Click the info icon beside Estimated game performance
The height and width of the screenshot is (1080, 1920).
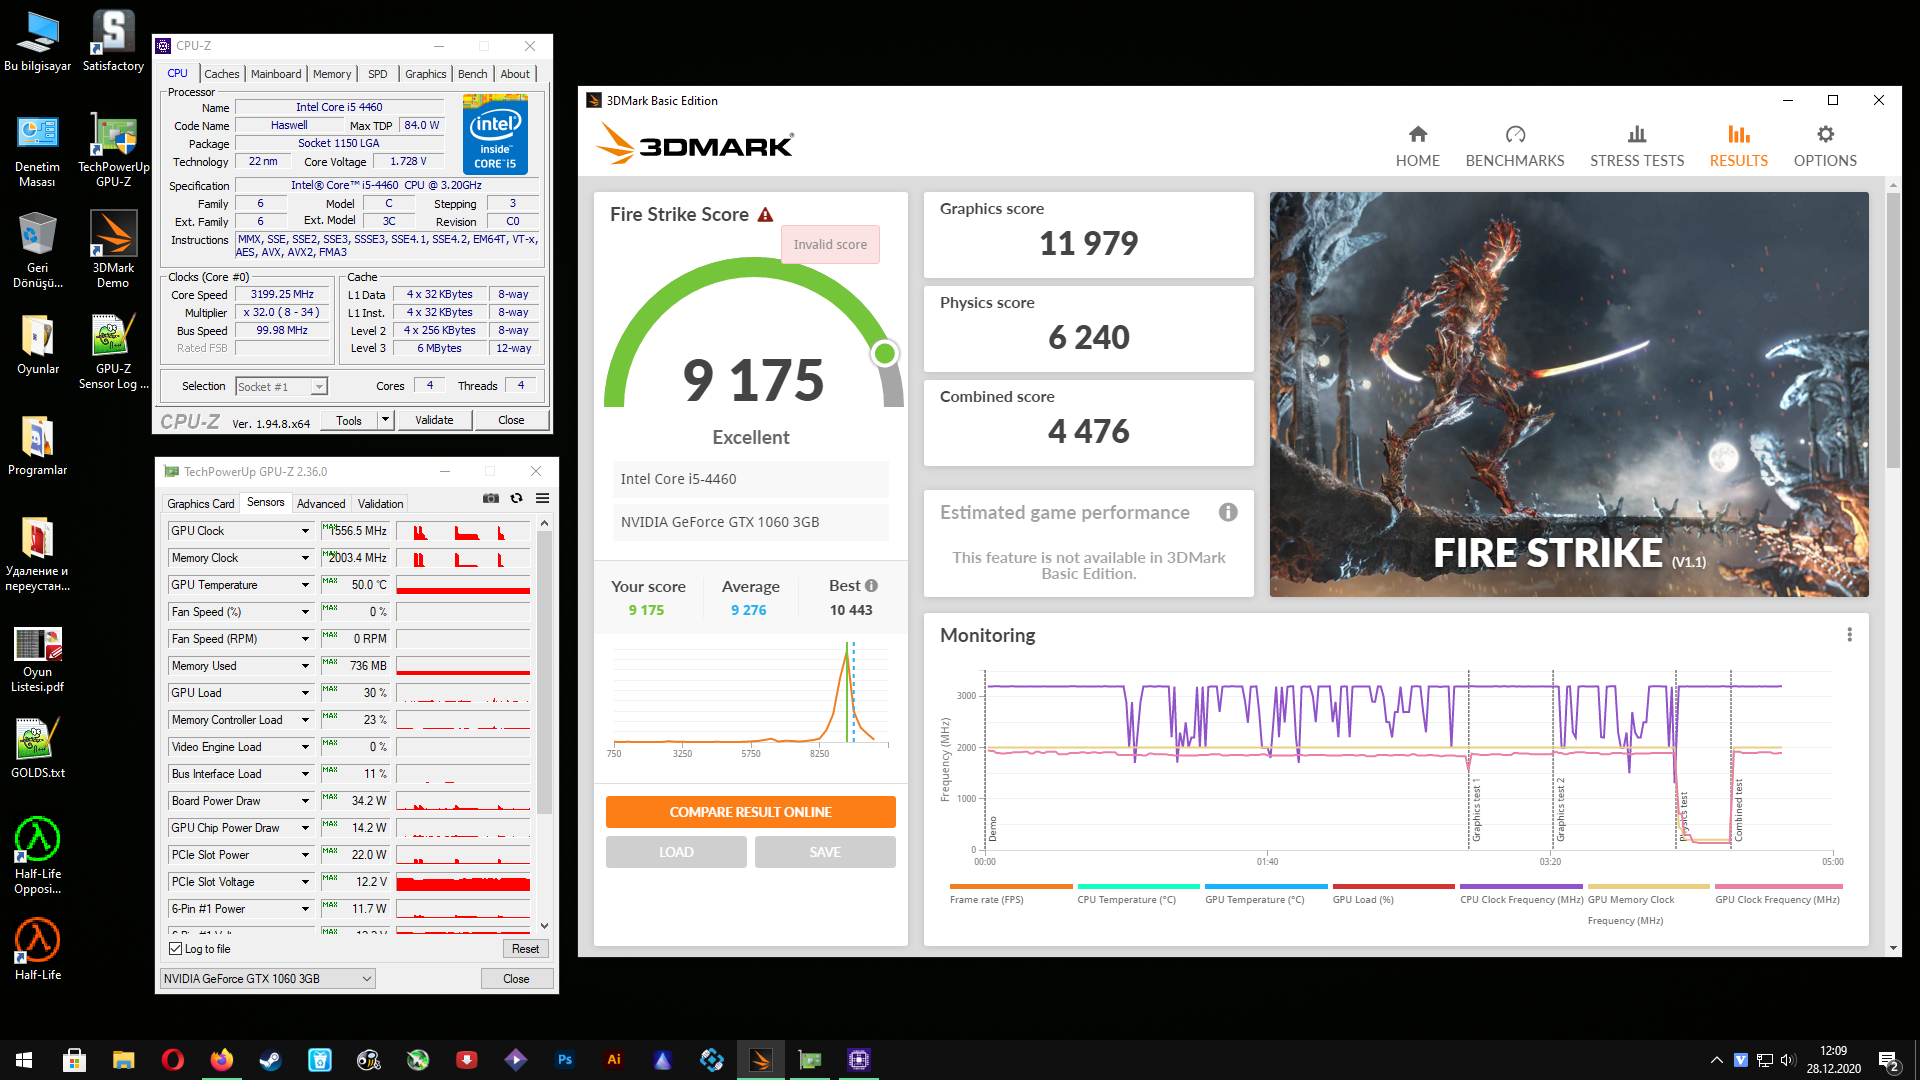click(x=1228, y=512)
